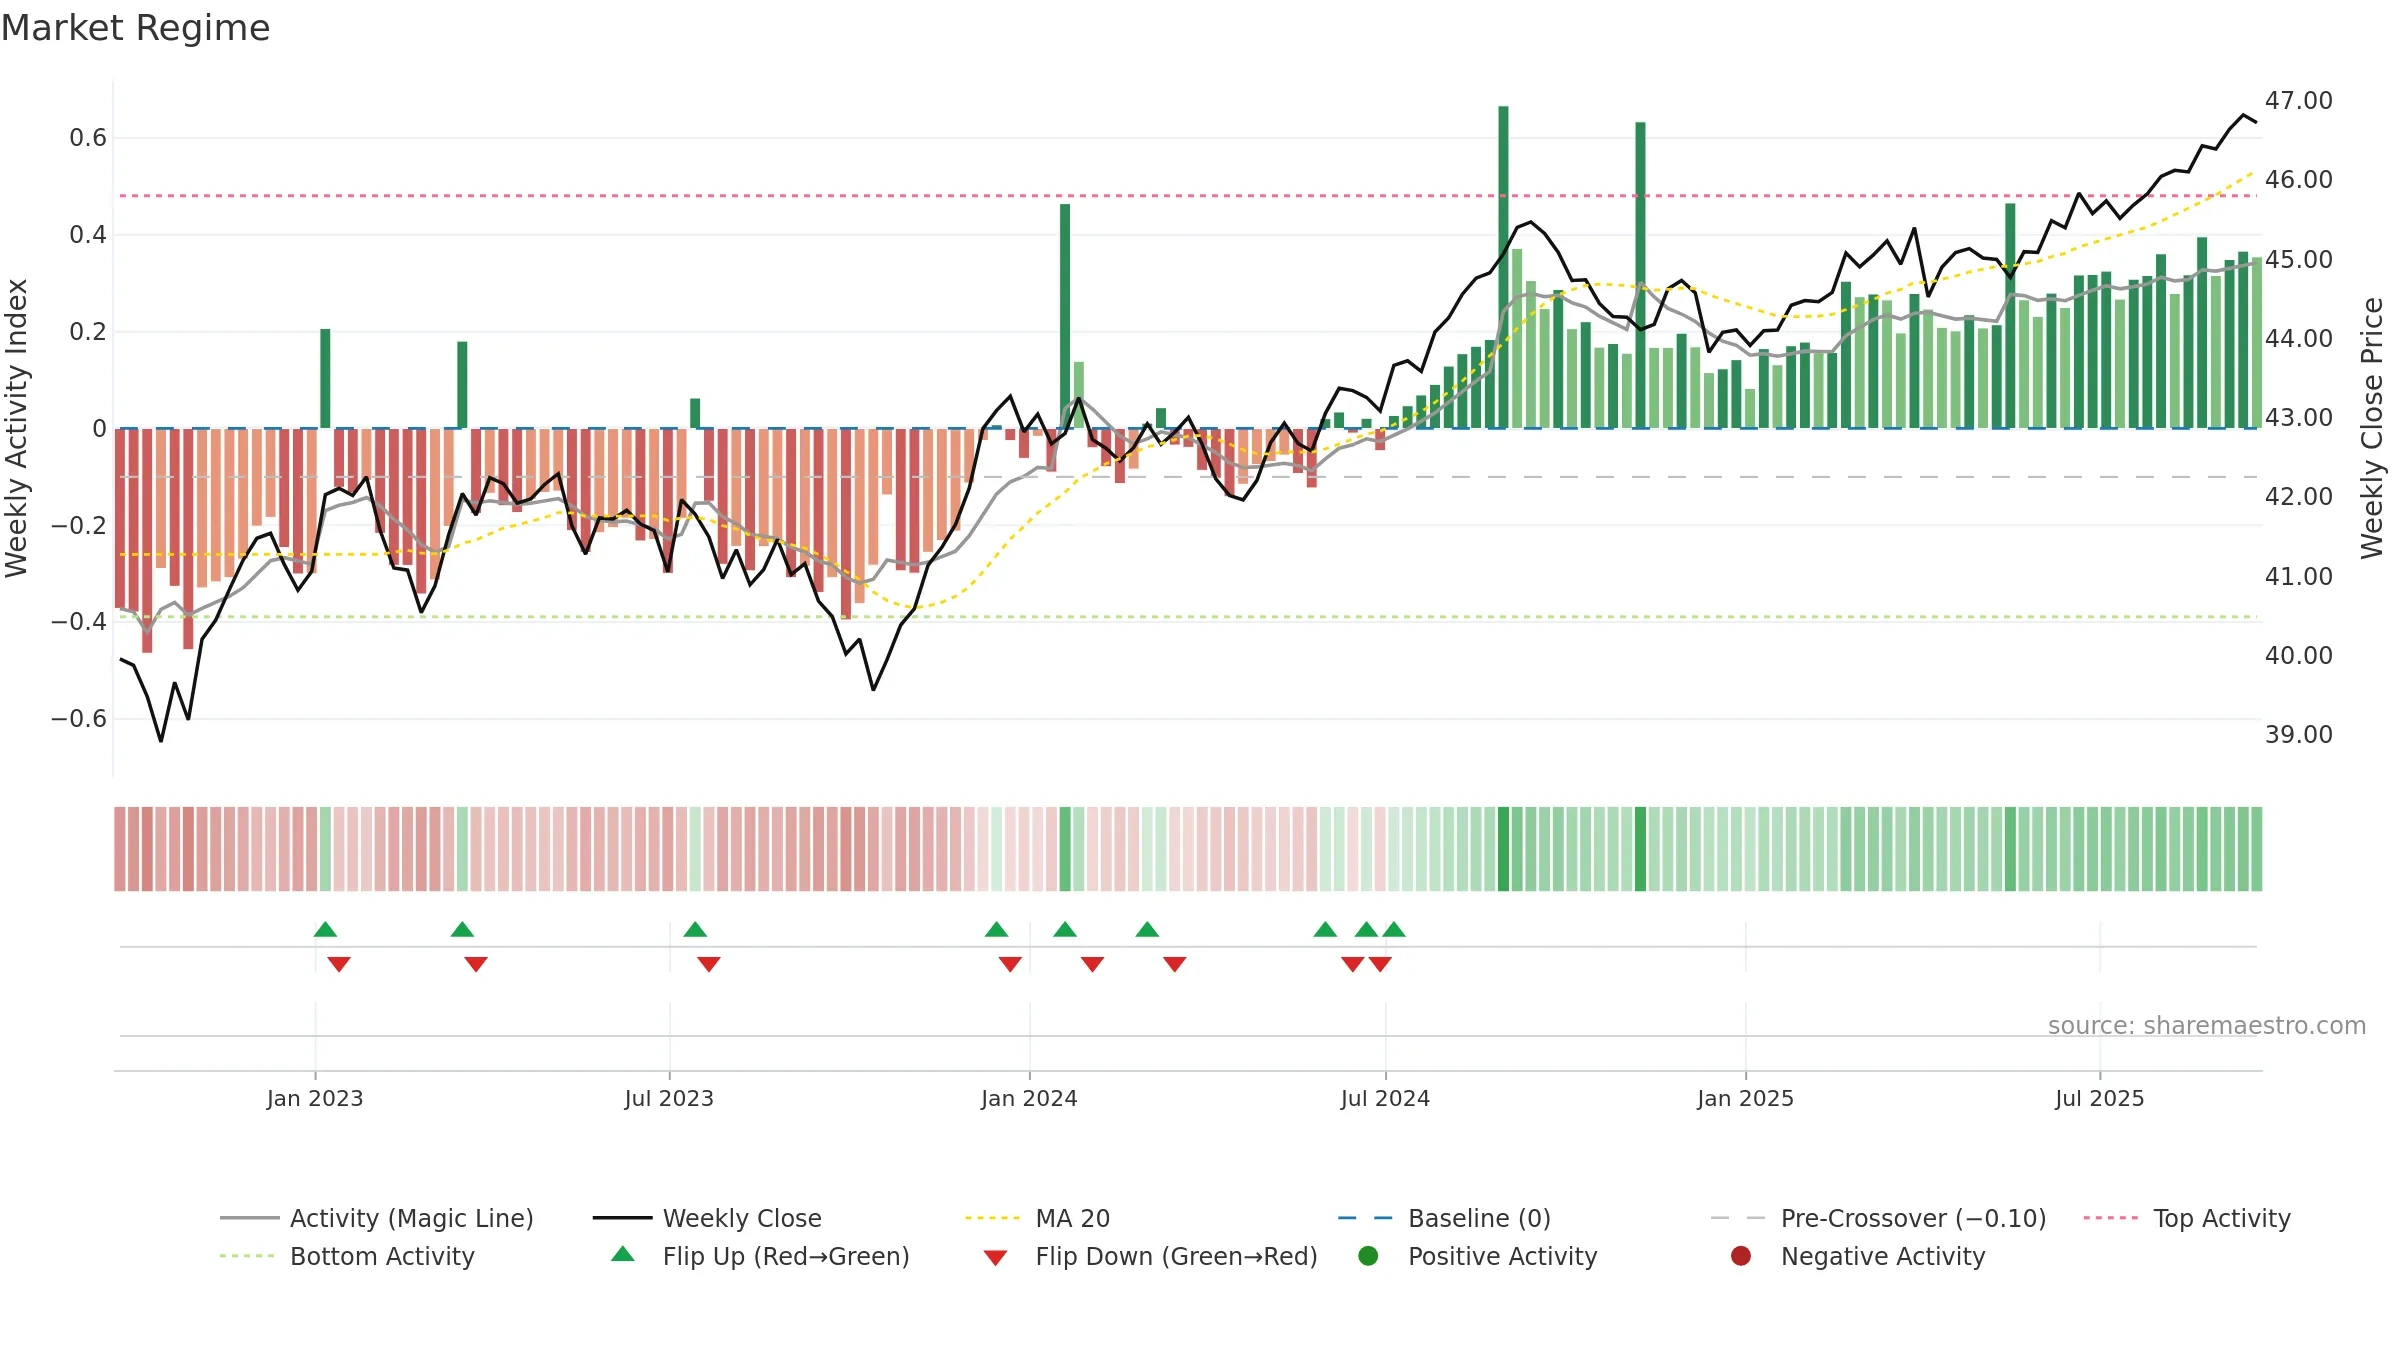Click the green Positive Activity circle icon

(1368, 1256)
